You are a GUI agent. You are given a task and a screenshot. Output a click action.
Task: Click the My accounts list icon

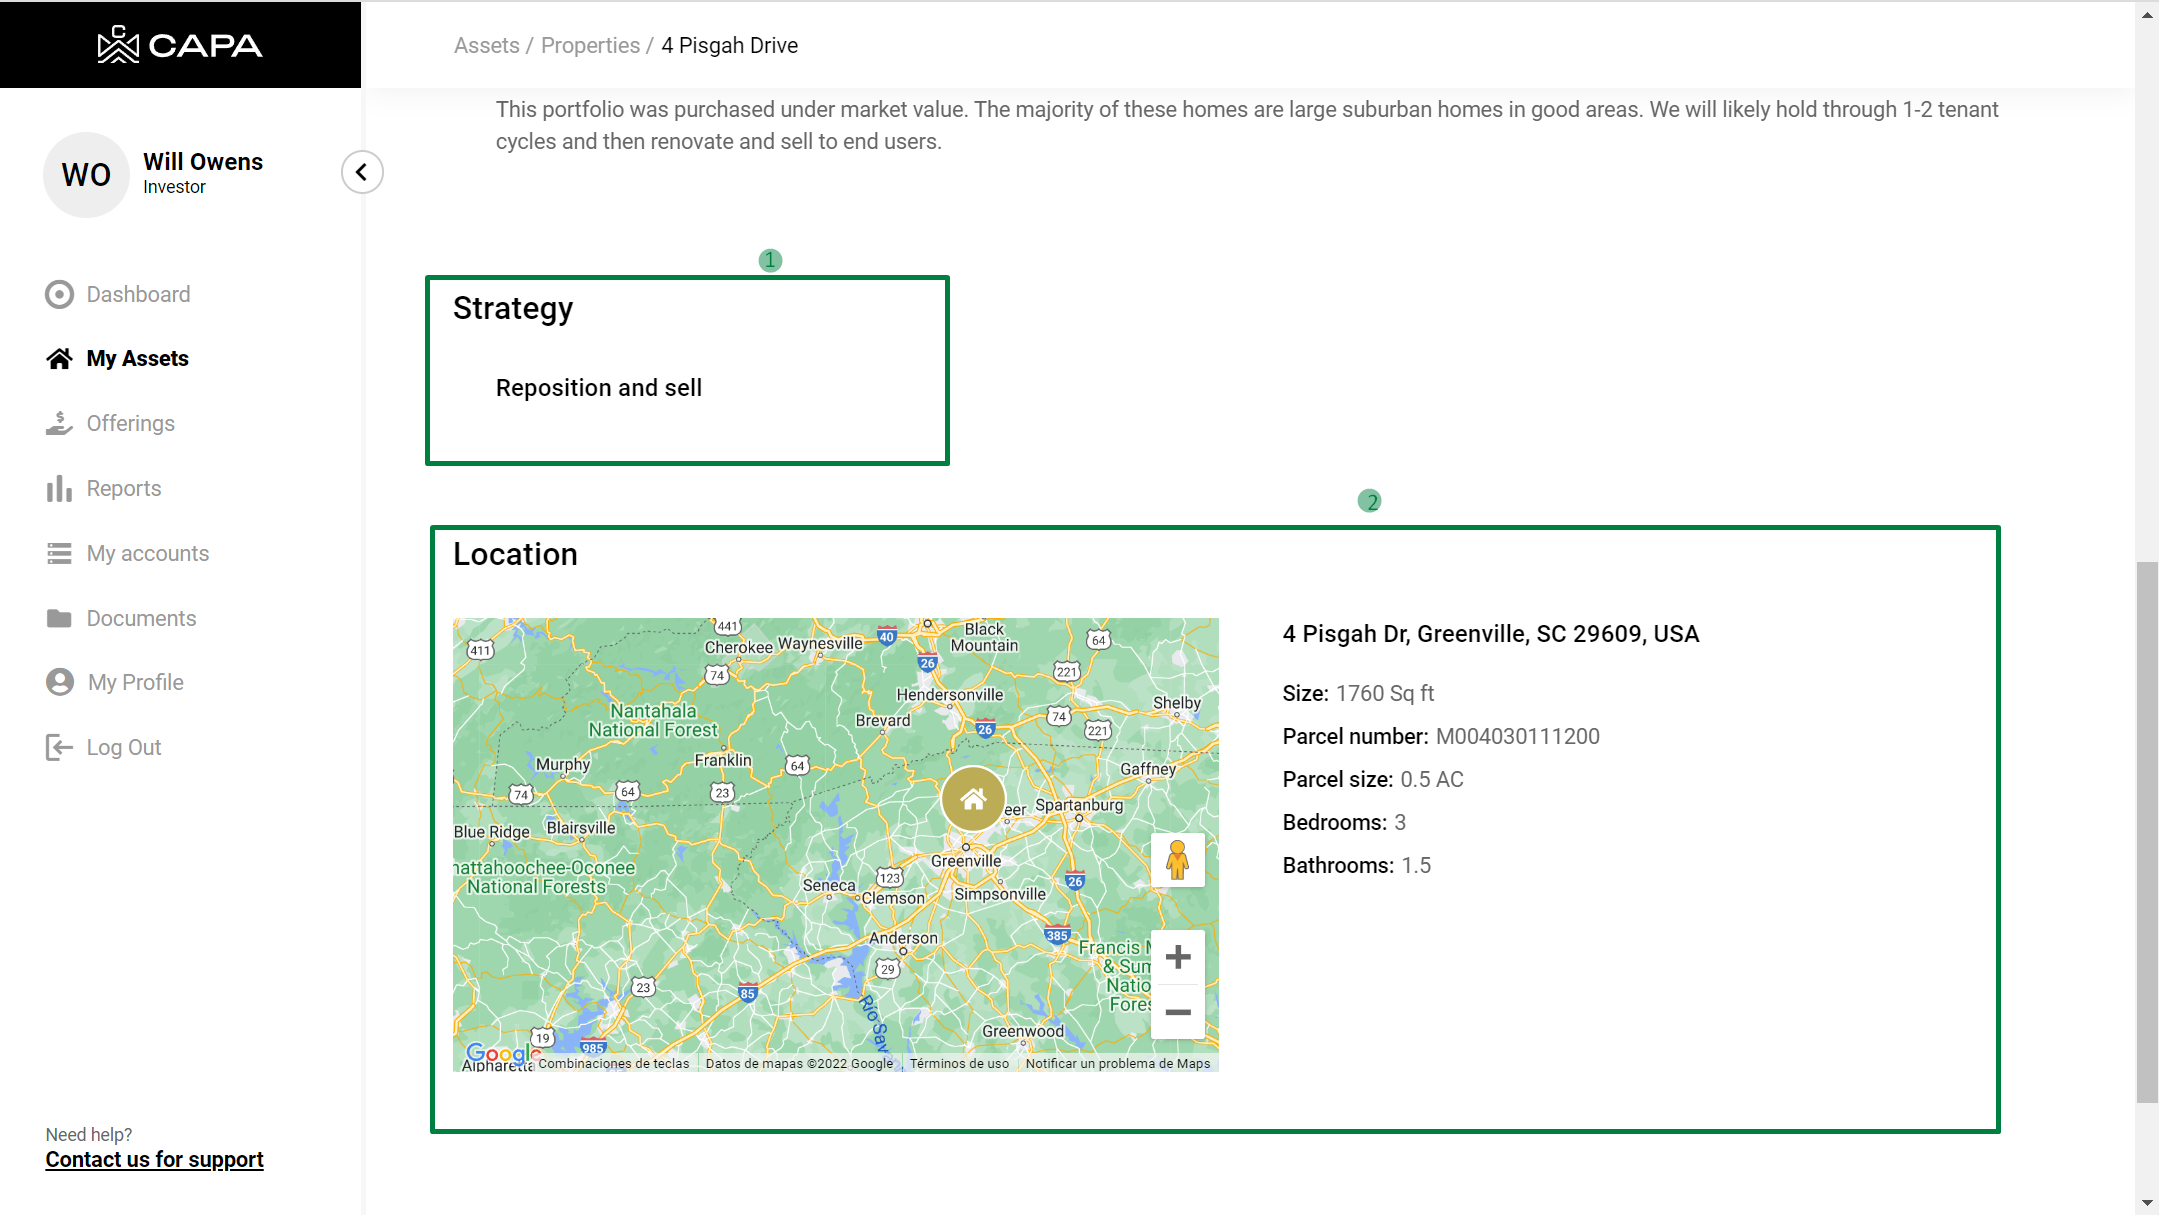pyautogui.click(x=59, y=554)
